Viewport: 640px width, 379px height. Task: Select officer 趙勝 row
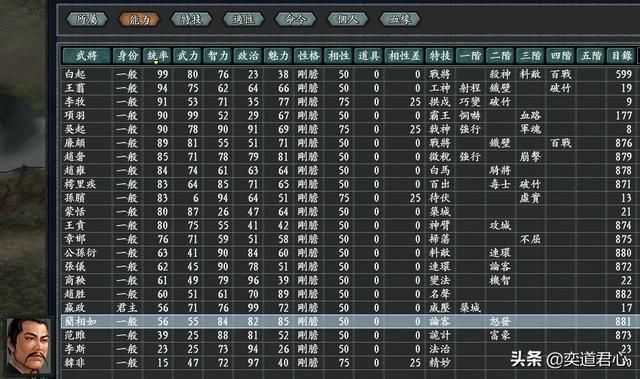coord(349,294)
